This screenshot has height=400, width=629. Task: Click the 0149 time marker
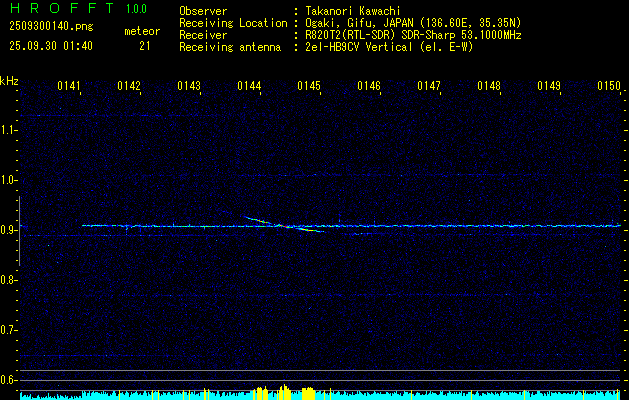click(549, 86)
